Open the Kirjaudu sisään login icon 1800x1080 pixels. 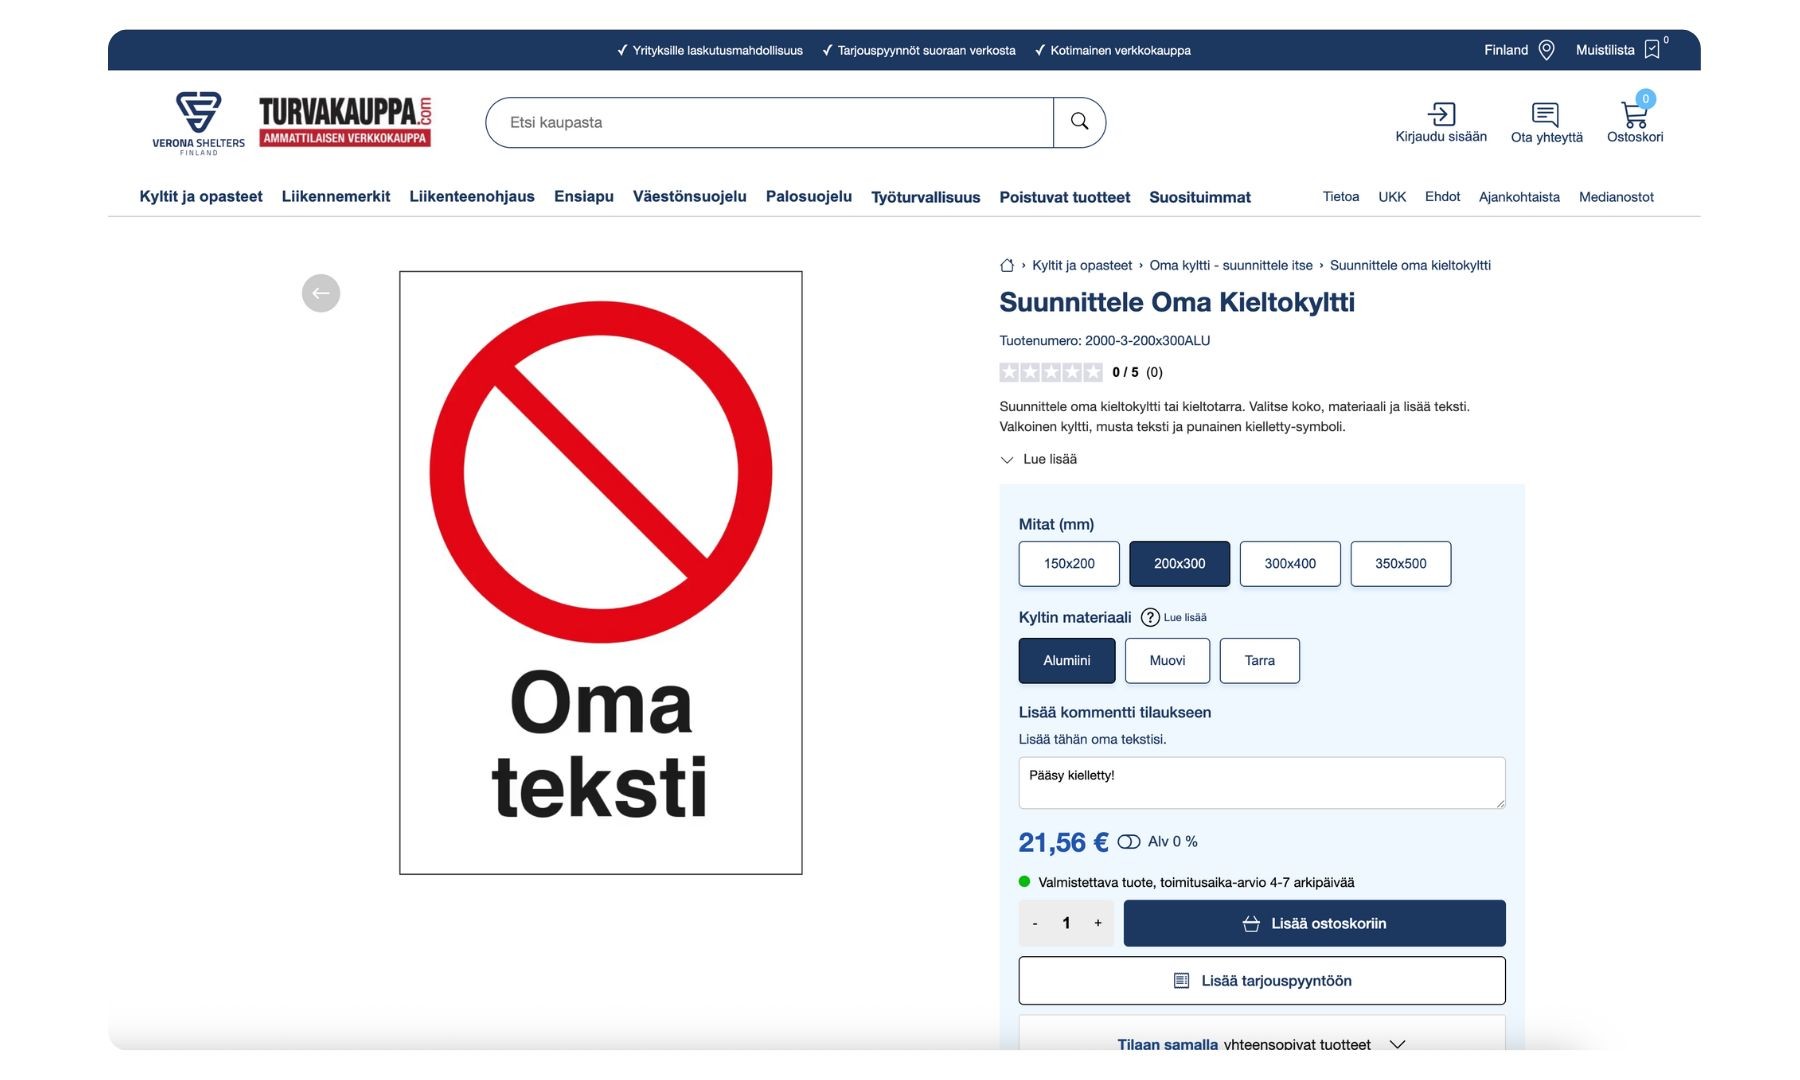(x=1441, y=113)
